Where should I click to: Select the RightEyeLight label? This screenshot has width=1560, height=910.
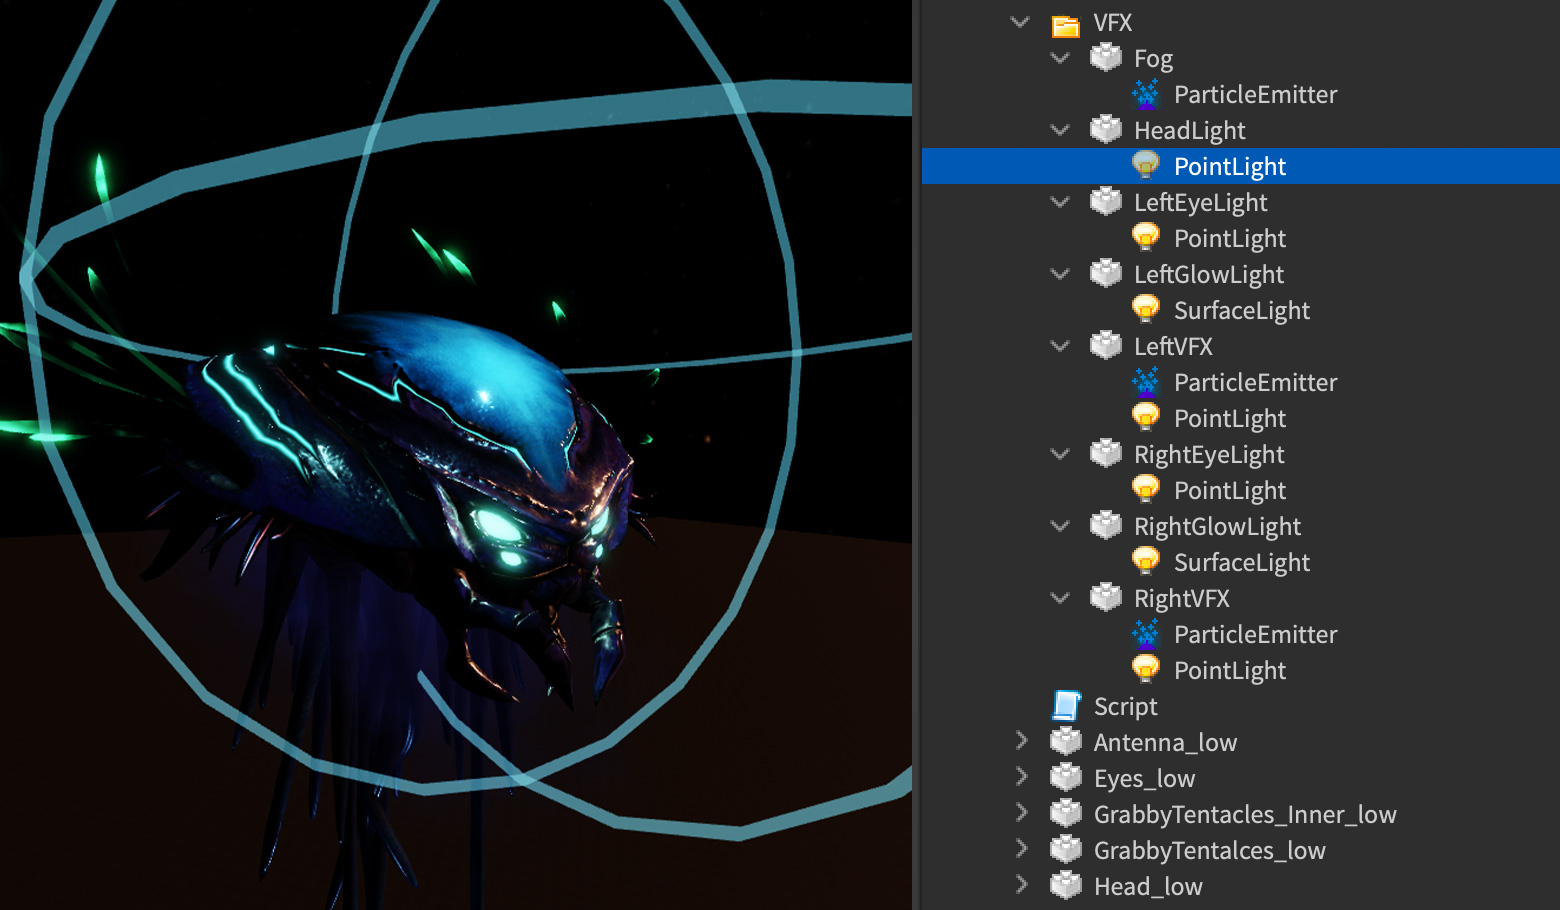pos(1209,455)
